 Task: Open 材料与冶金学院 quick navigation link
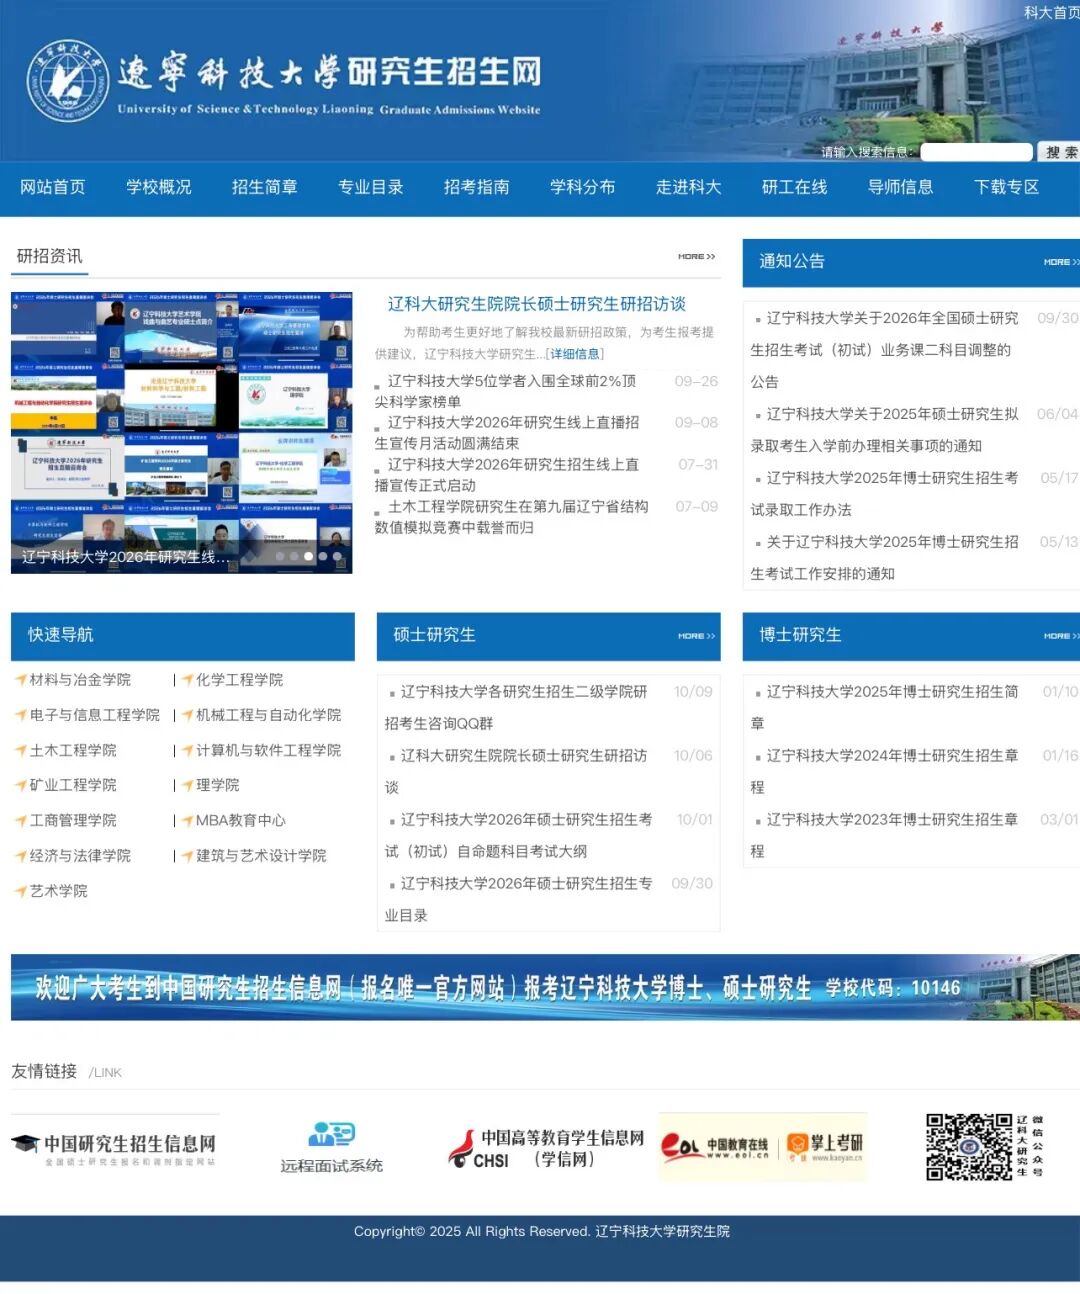click(x=80, y=680)
